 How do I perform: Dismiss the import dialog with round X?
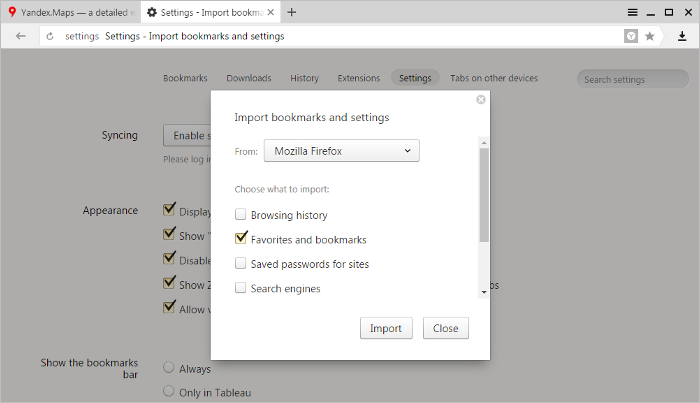[481, 100]
